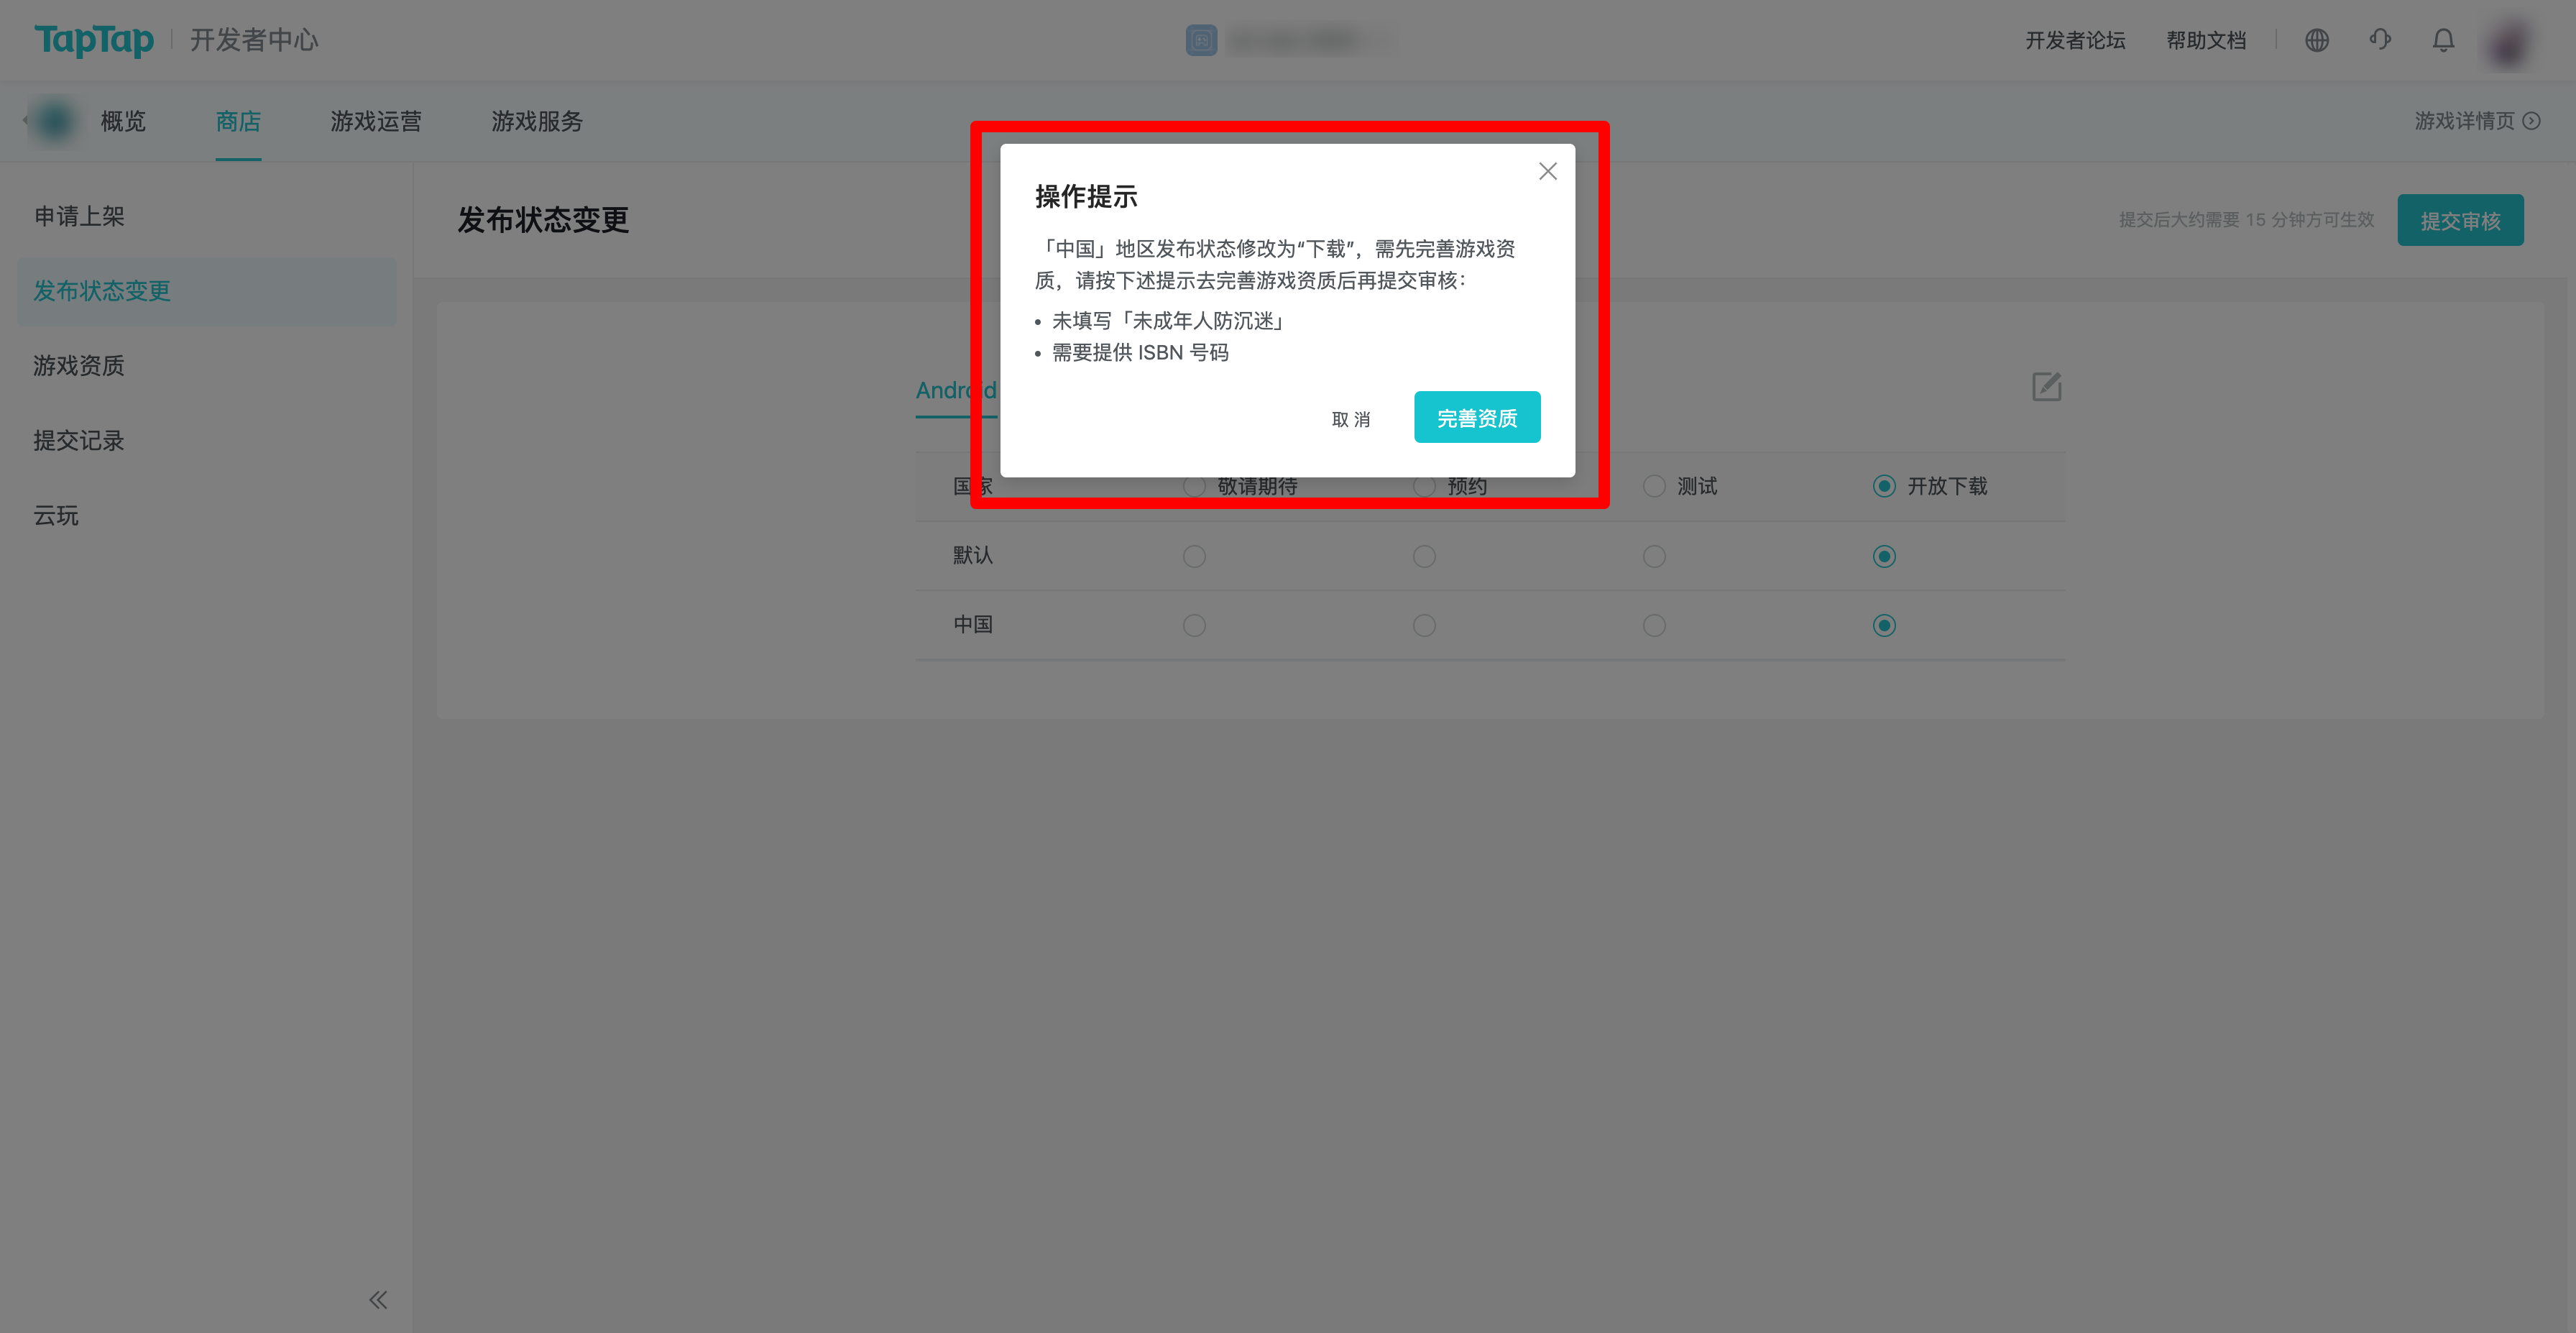Click the 完善资质 button
The height and width of the screenshot is (1333, 2576).
click(1477, 417)
